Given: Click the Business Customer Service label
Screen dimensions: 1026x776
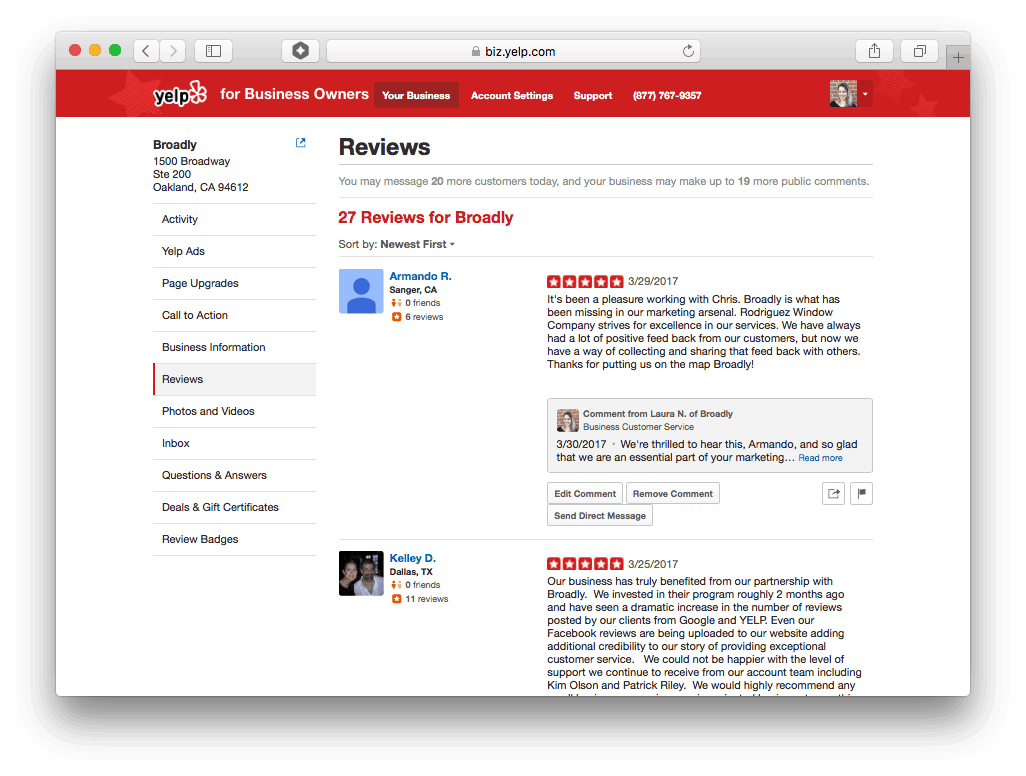Looking at the screenshot, I should click(639, 427).
